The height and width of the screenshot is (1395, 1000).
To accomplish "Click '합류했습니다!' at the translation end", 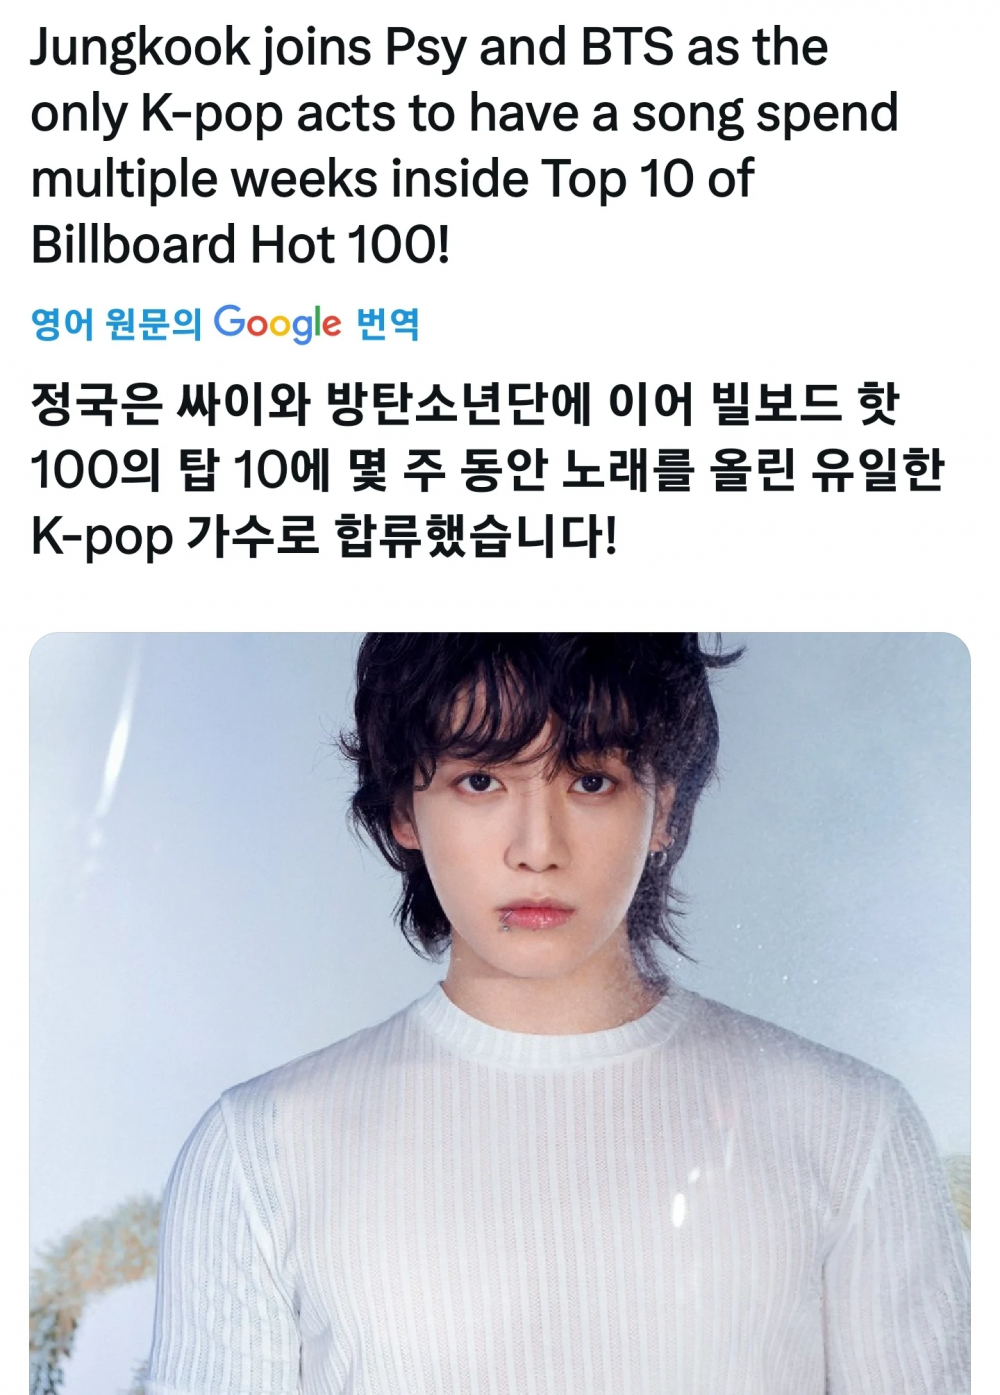I will pyautogui.click(x=475, y=536).
